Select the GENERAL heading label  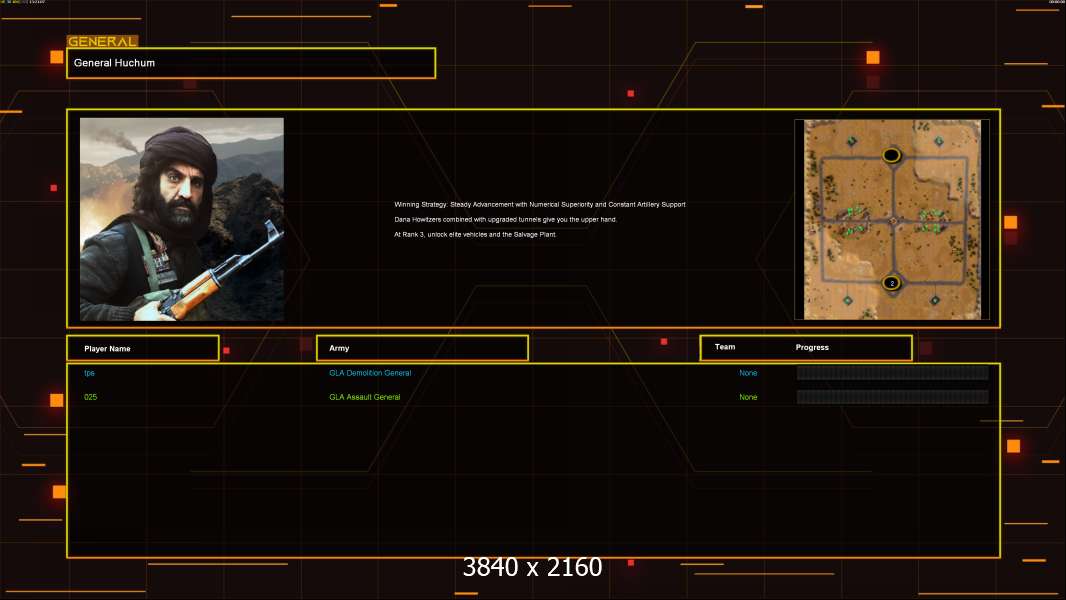pos(103,41)
